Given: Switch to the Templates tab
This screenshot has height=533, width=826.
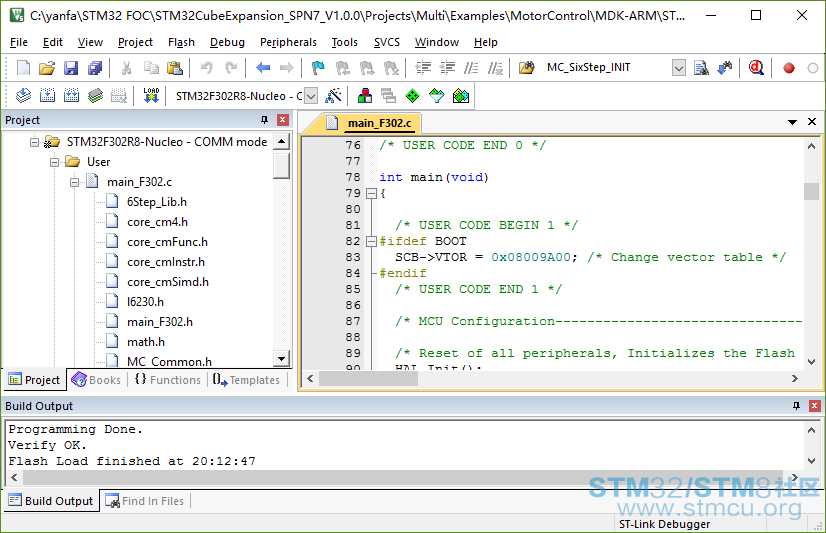Looking at the screenshot, I should (246, 380).
